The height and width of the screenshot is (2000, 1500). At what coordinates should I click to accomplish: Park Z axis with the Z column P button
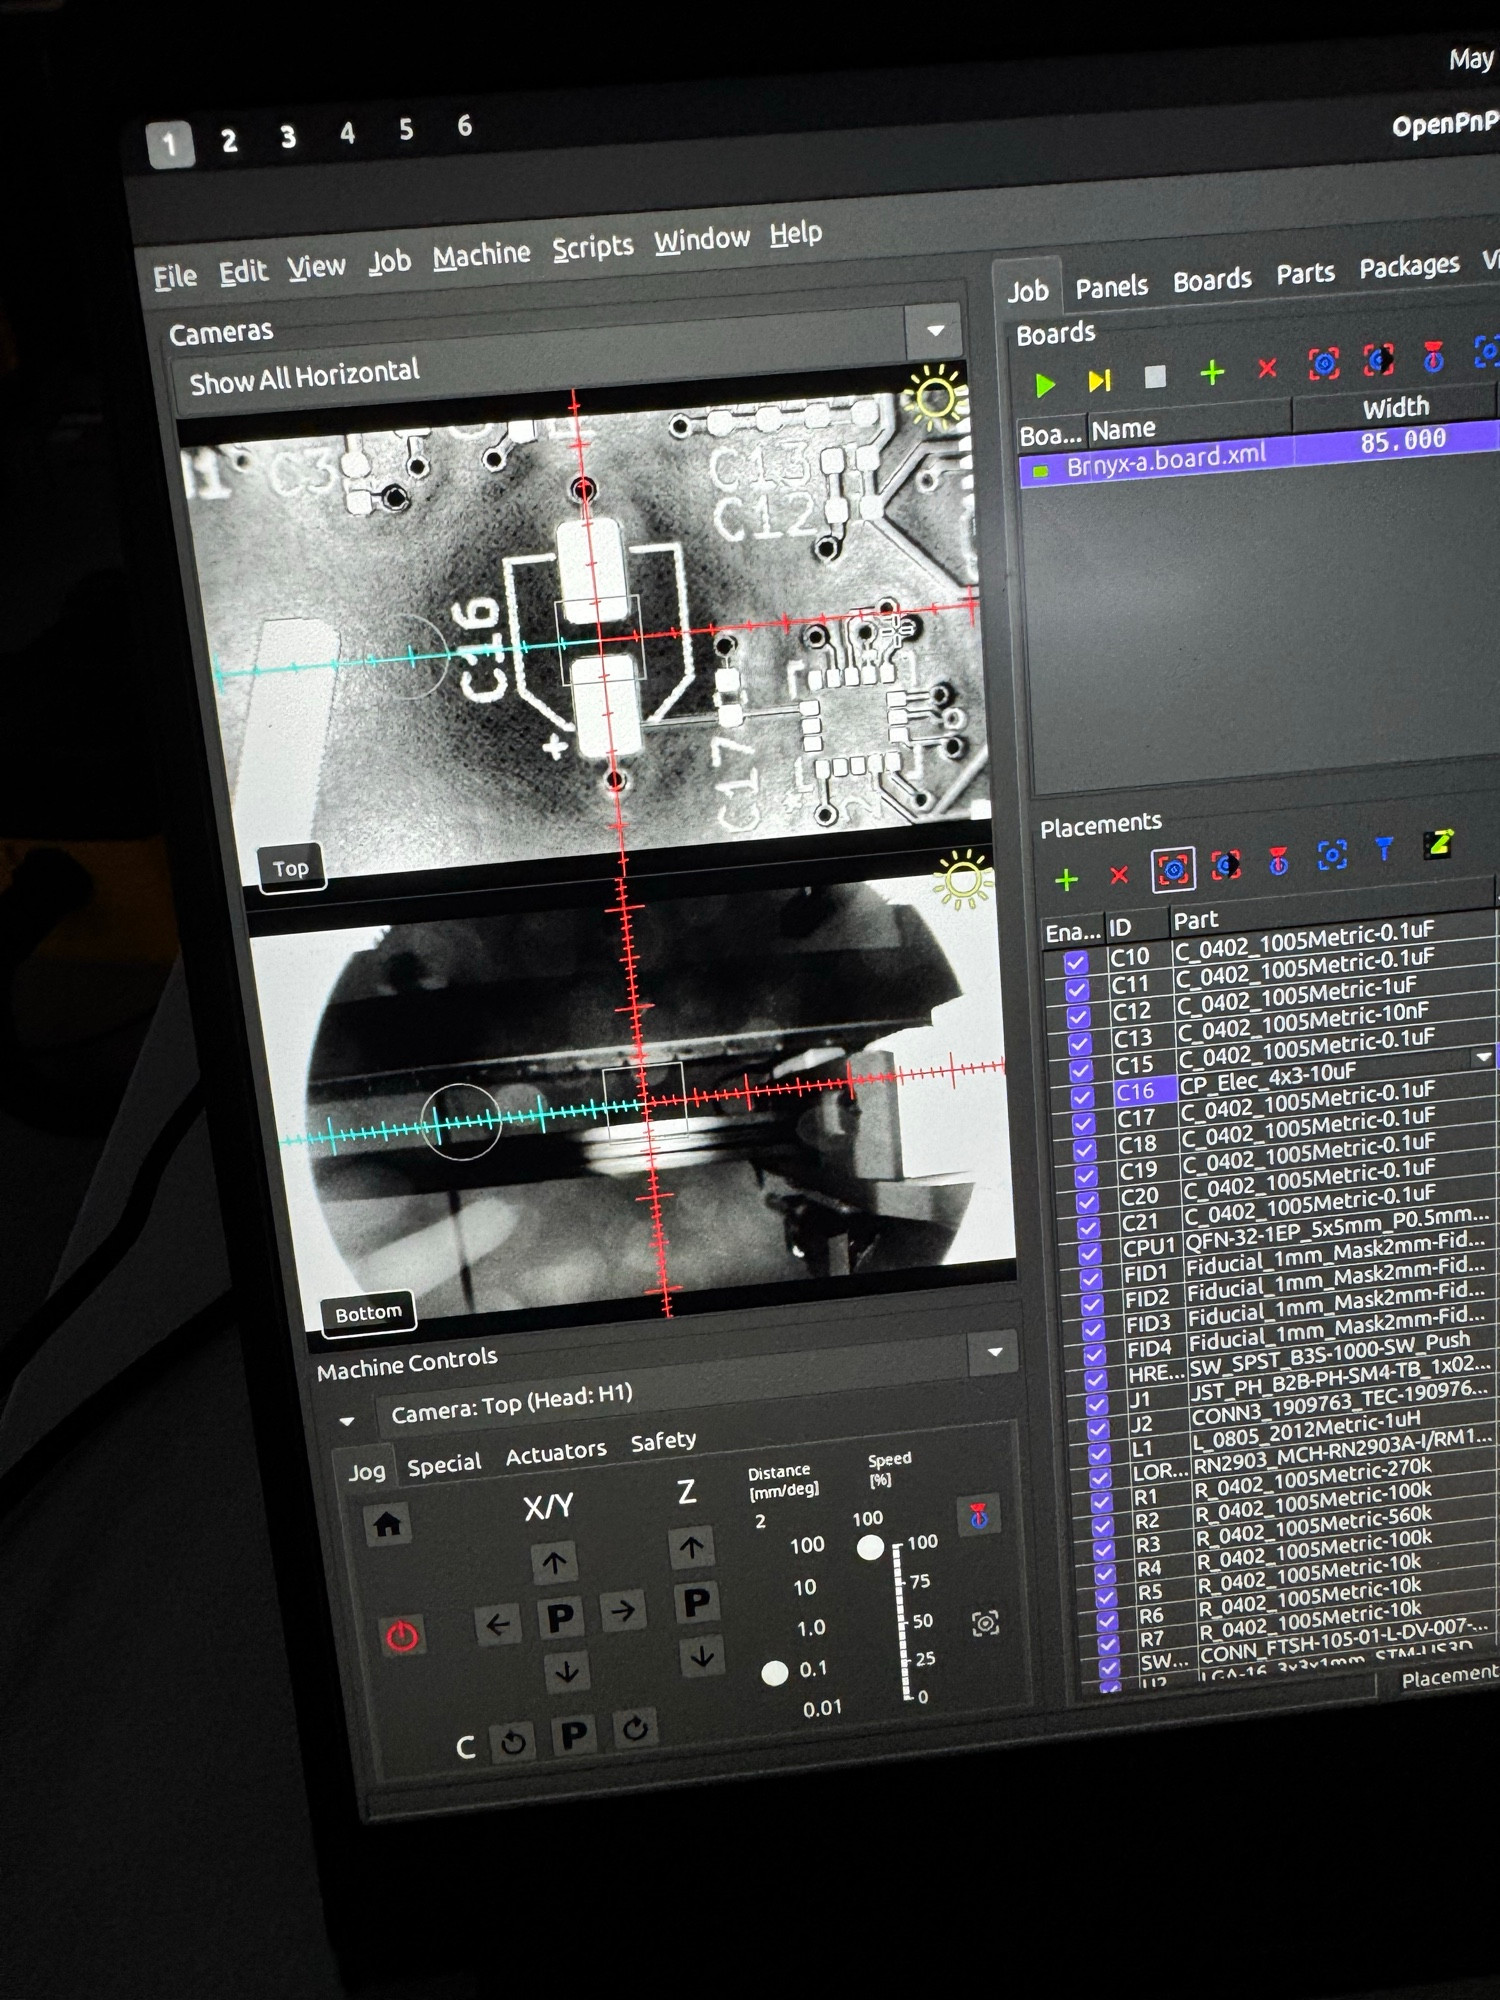click(x=696, y=1603)
